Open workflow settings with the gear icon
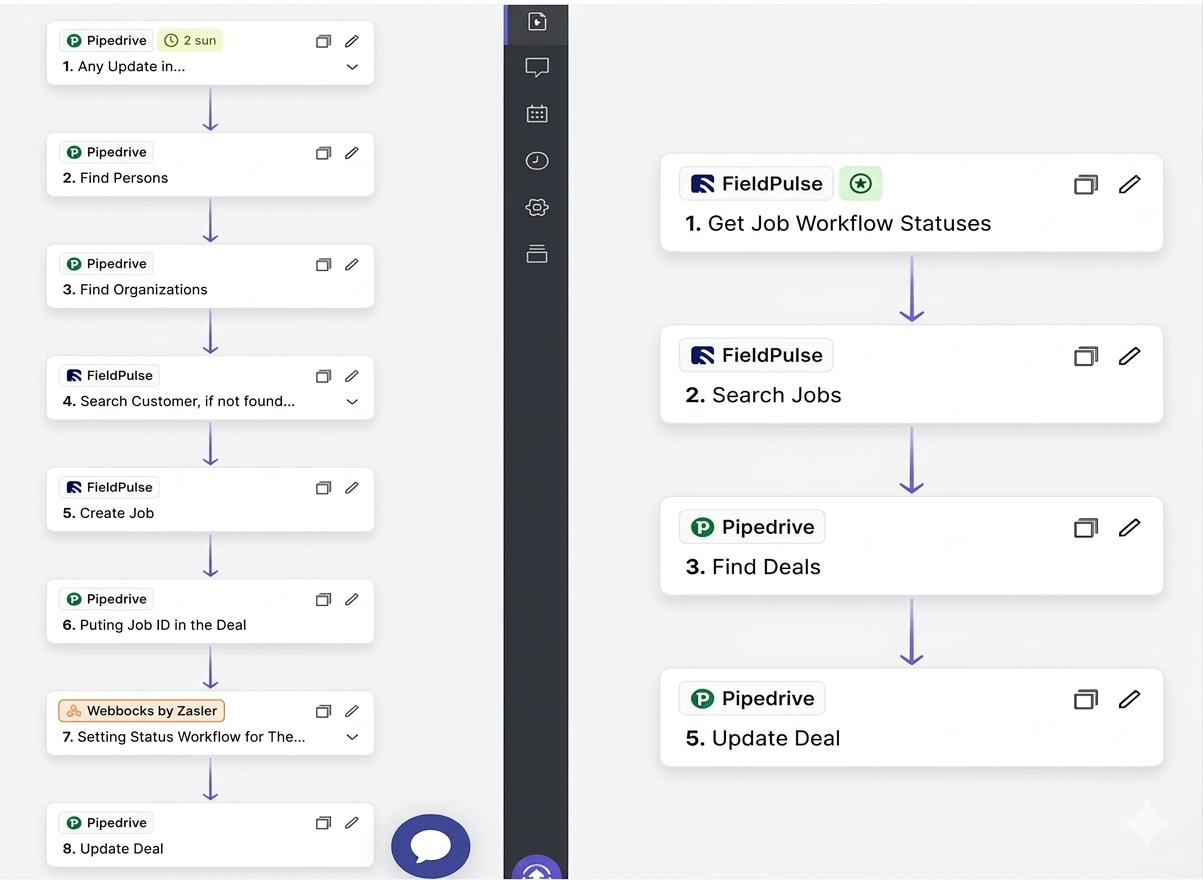Image resolution: width=1203 pixels, height=880 pixels. click(537, 207)
